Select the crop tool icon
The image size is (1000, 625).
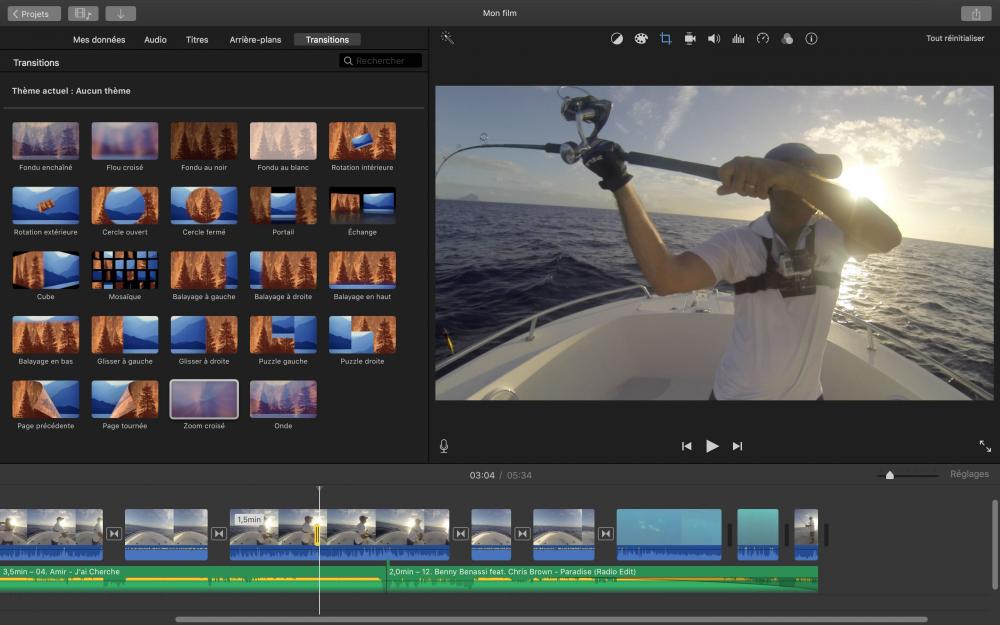665,39
